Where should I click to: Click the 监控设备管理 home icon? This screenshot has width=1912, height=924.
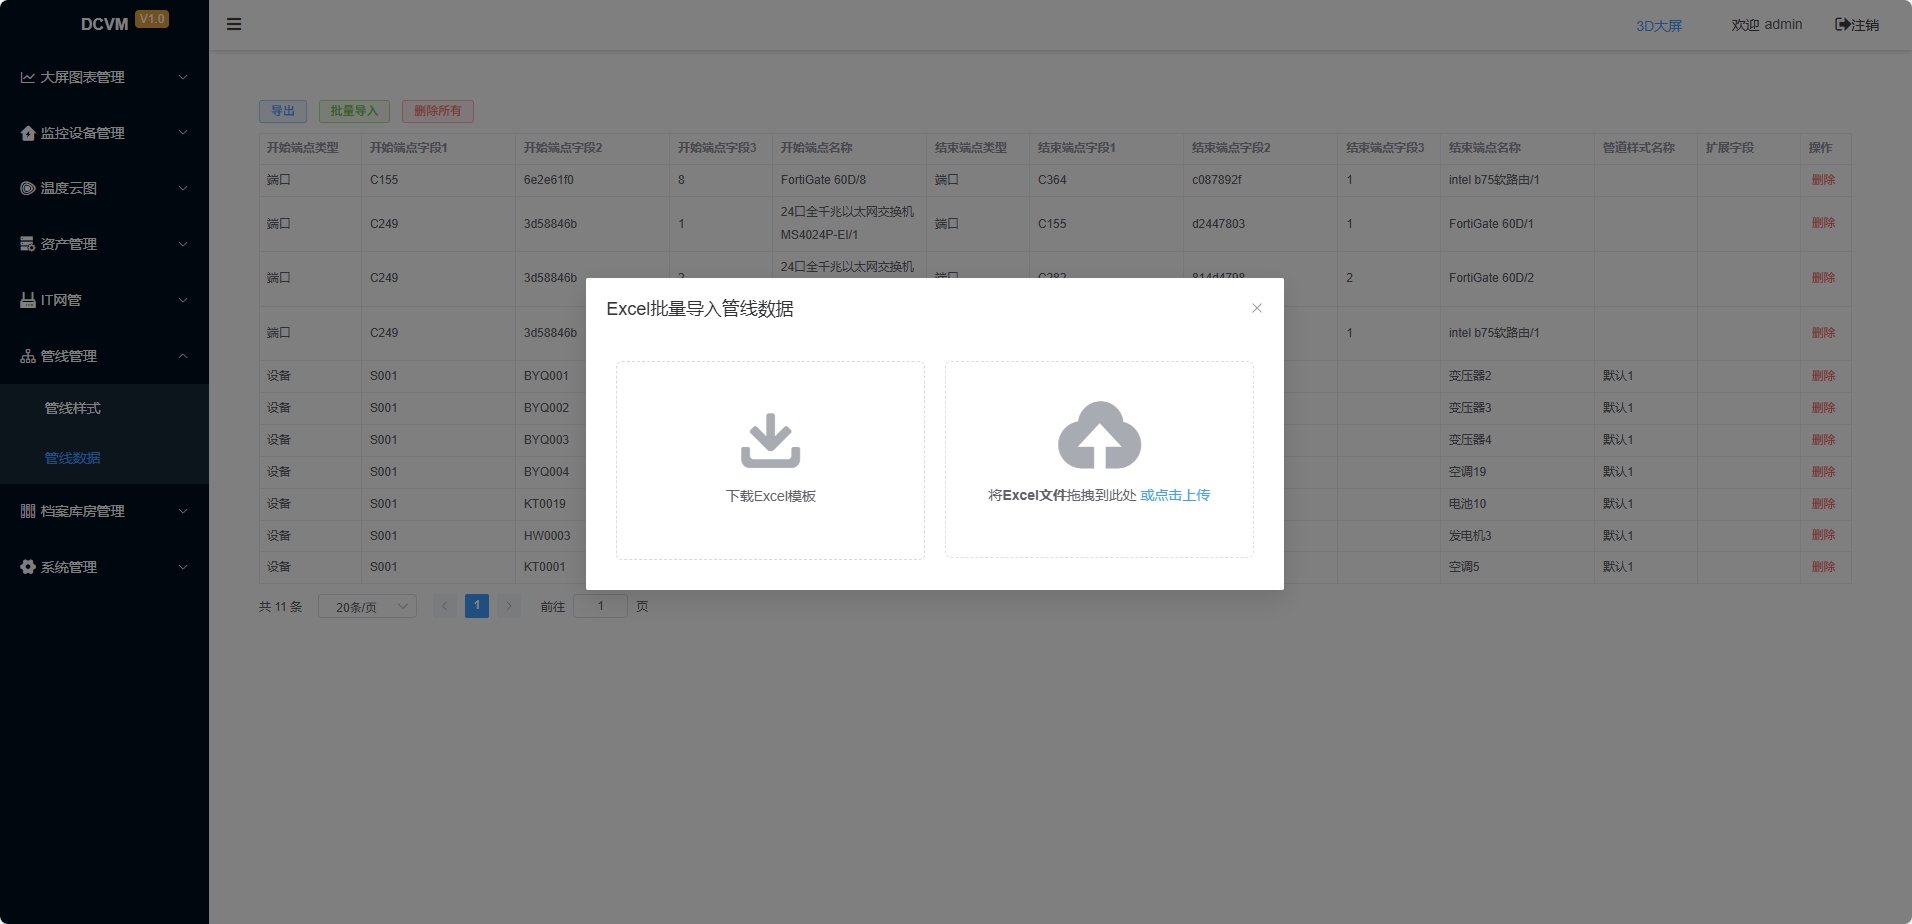pos(28,133)
